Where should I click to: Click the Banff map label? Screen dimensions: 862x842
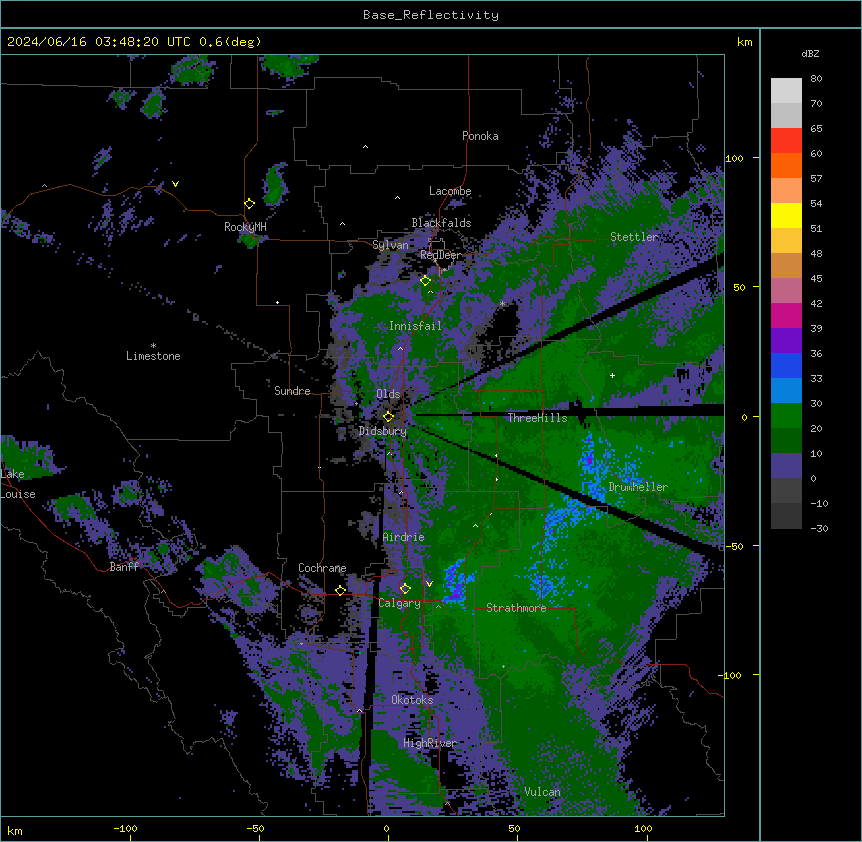(x=124, y=567)
